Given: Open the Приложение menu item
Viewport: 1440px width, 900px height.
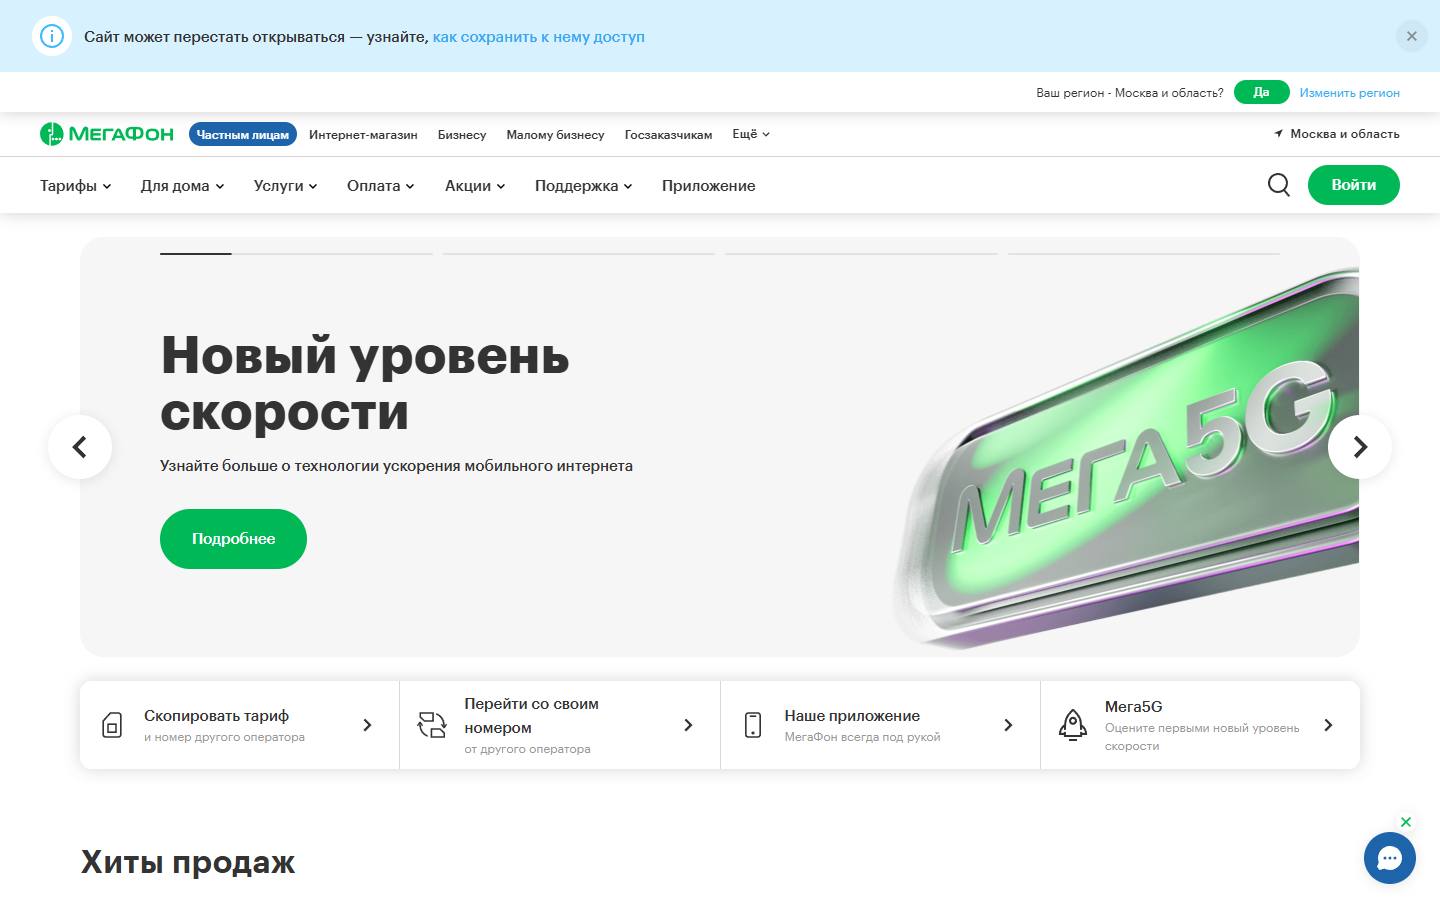Looking at the screenshot, I should click(x=709, y=186).
